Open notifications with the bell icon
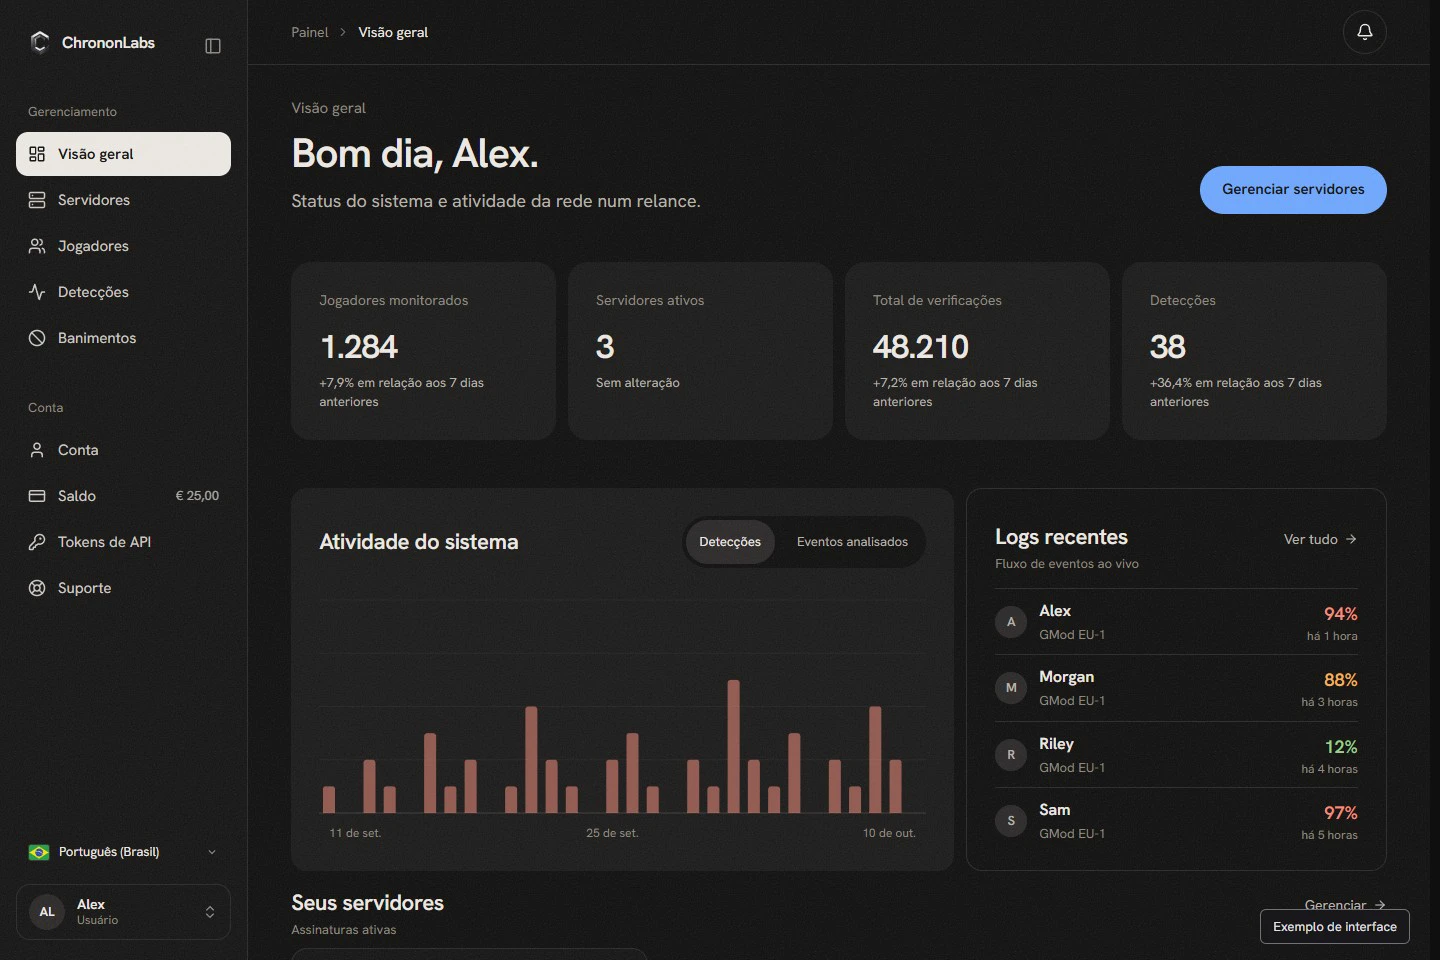1440x960 pixels. pos(1364,32)
